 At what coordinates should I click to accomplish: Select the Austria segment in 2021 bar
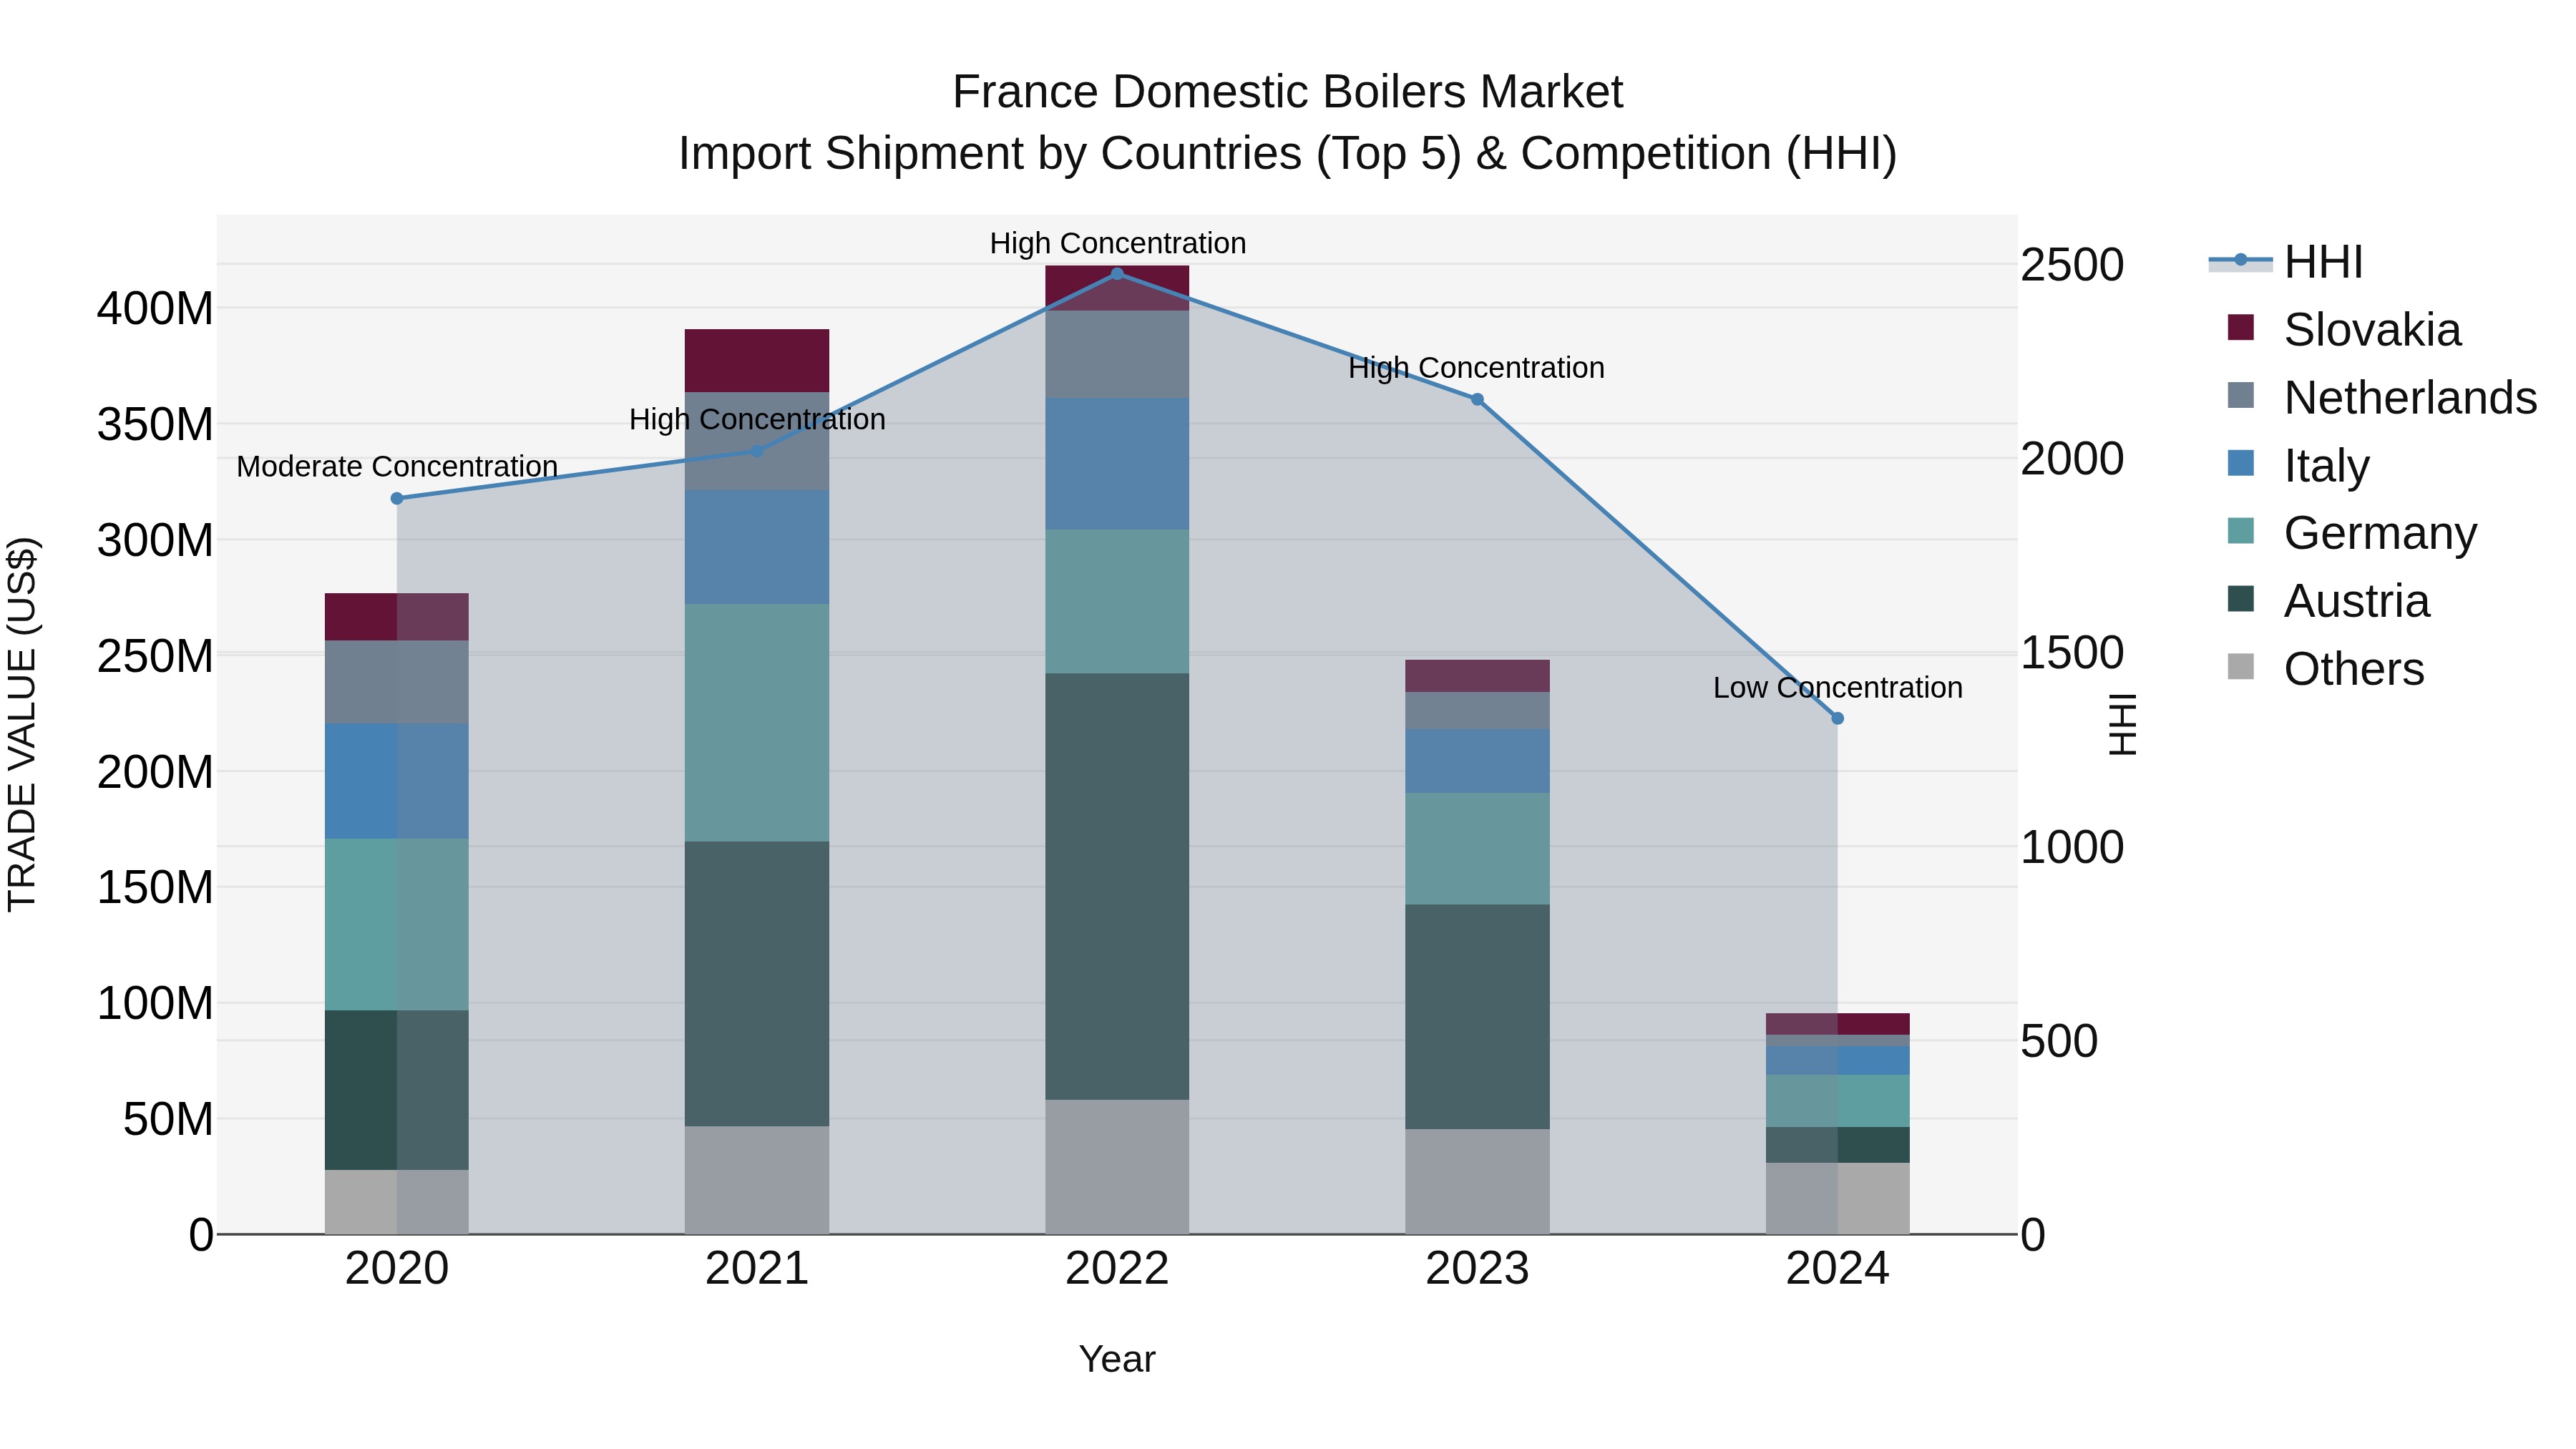pyautogui.click(x=757, y=984)
